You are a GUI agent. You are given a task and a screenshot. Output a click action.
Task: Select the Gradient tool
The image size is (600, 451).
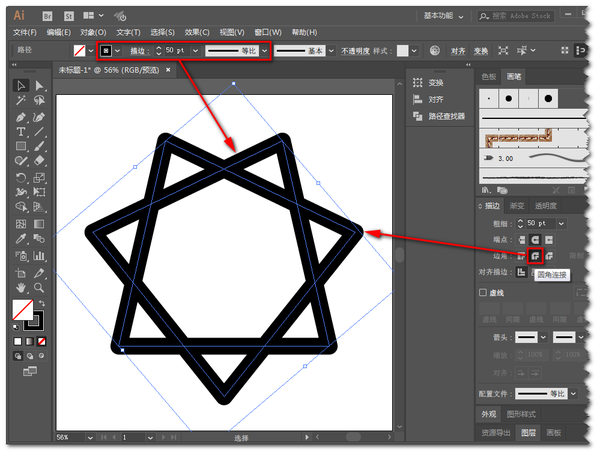pyautogui.click(x=39, y=224)
